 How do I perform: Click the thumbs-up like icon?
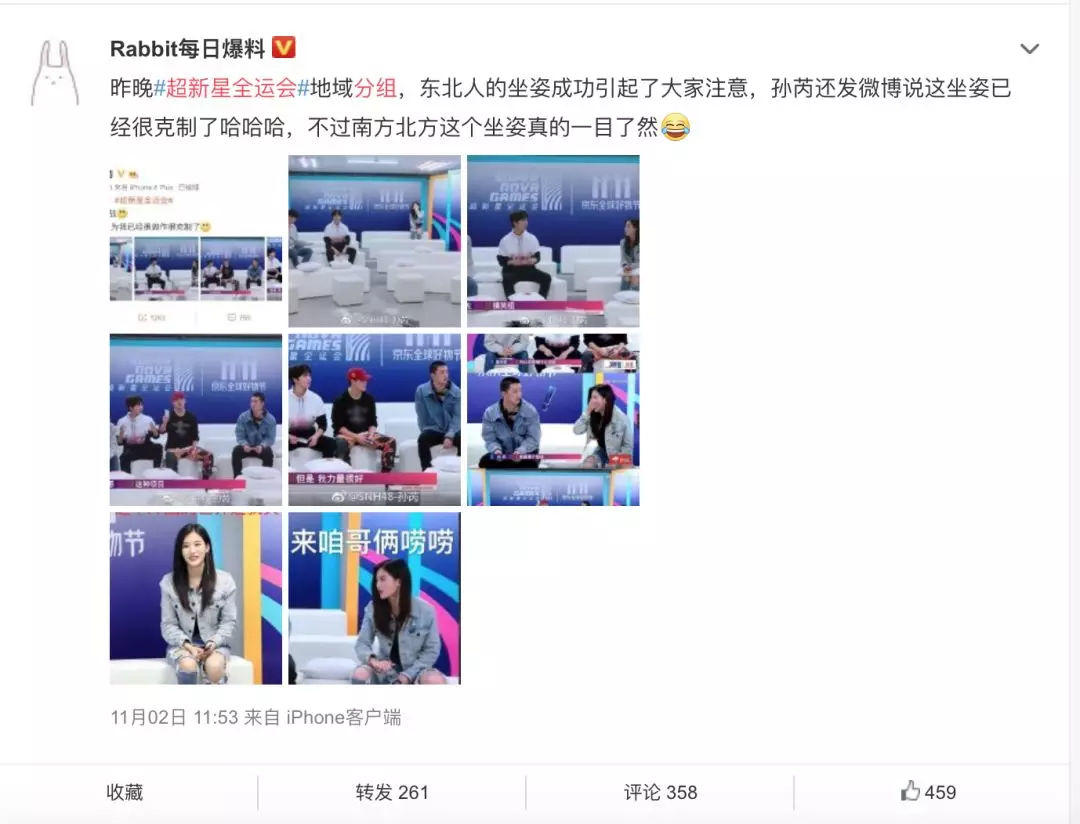tap(910, 791)
